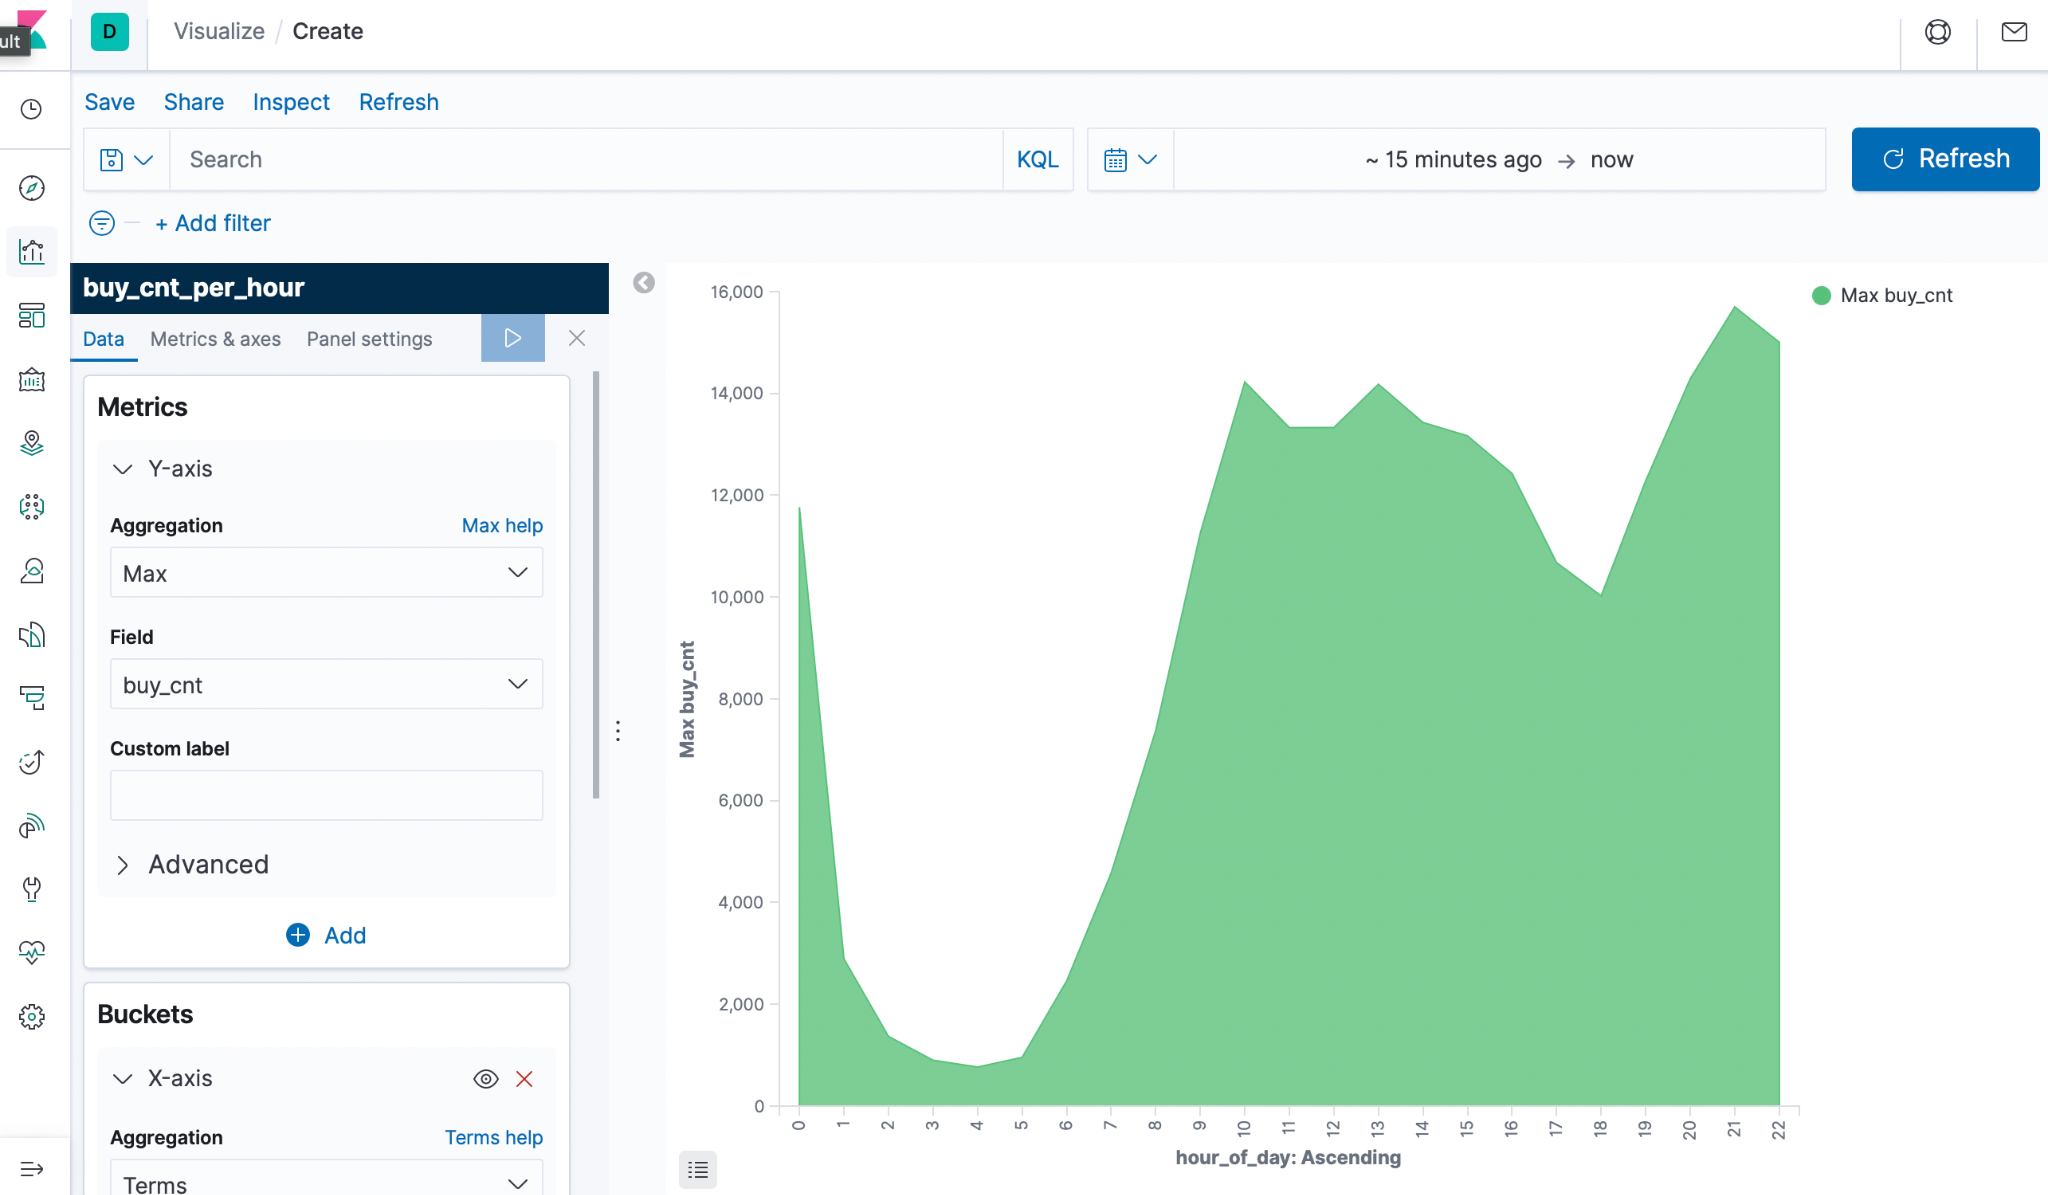Select the Visualize bar chart icon
The image size is (2048, 1195).
pos(34,250)
